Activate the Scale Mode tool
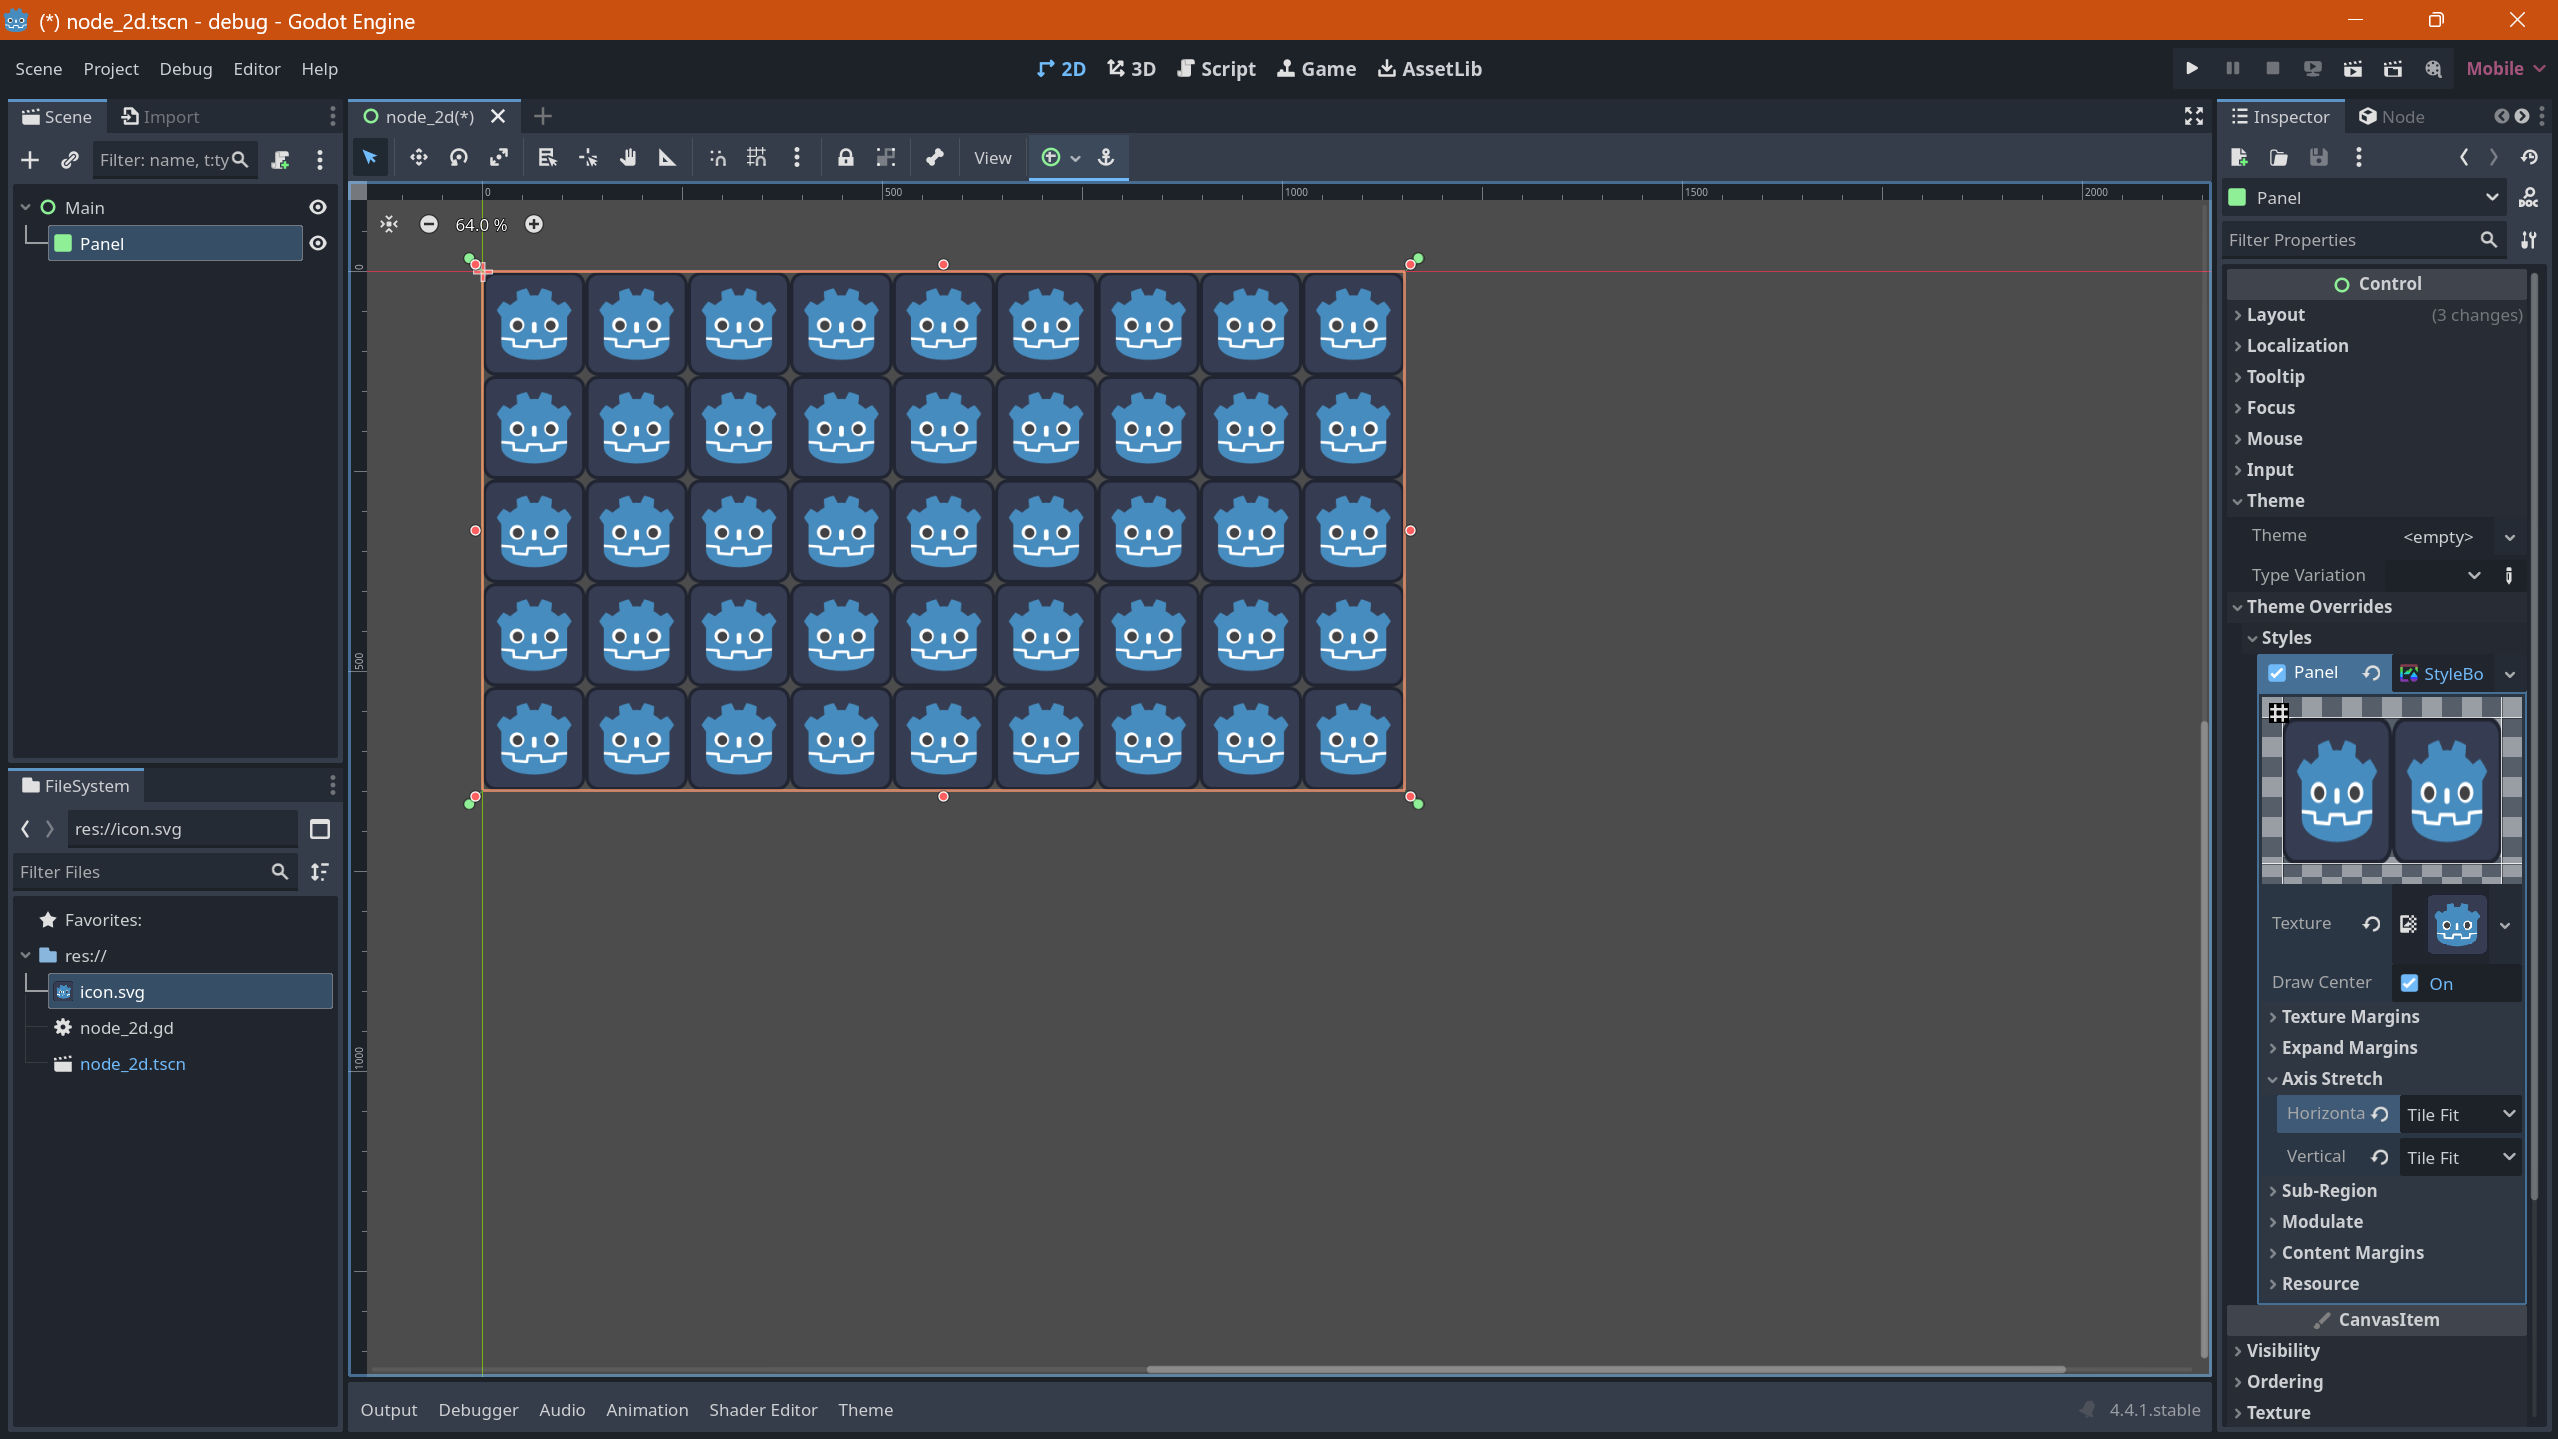 [x=498, y=158]
